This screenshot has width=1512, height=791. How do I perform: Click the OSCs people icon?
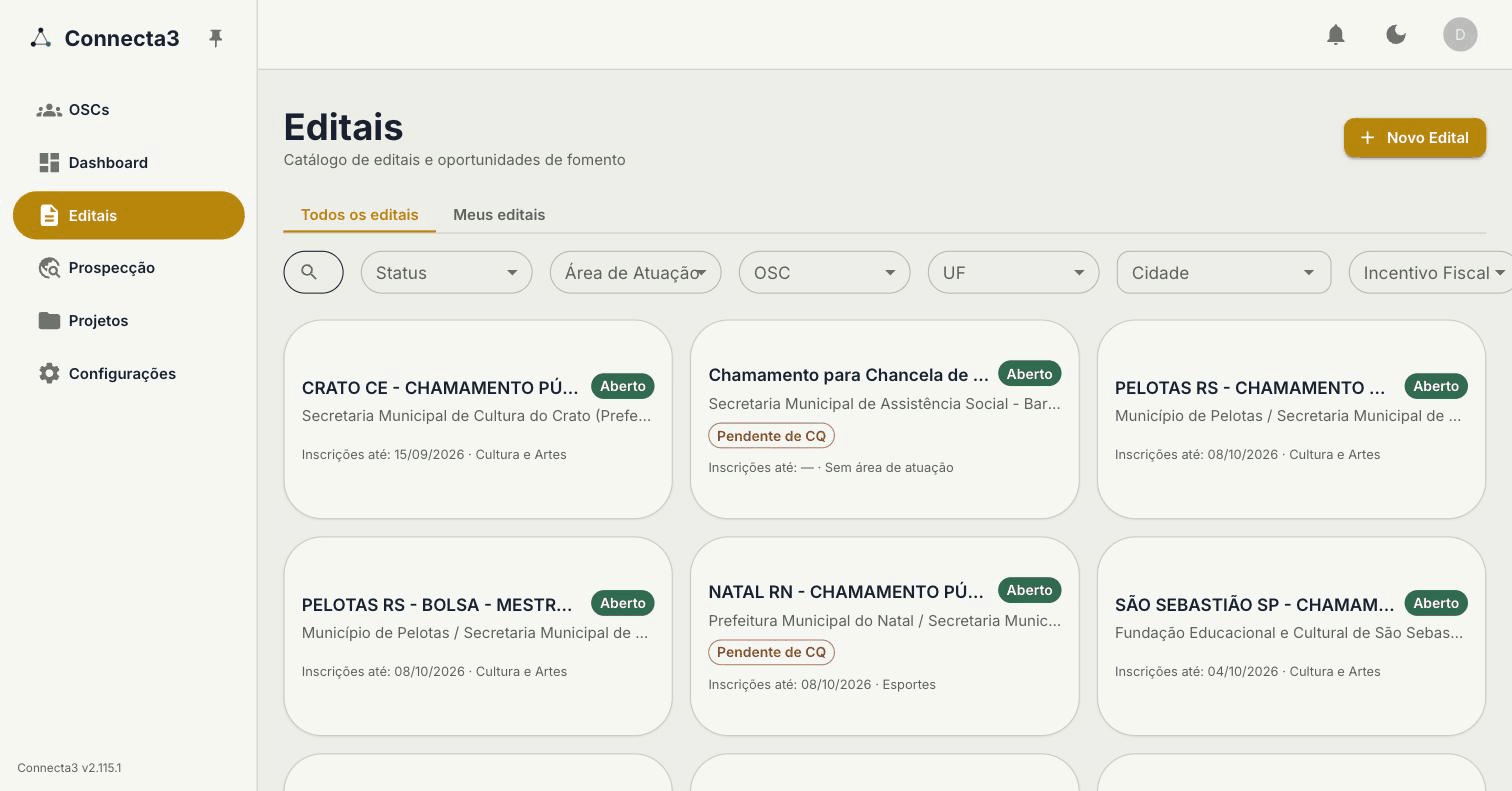49,110
